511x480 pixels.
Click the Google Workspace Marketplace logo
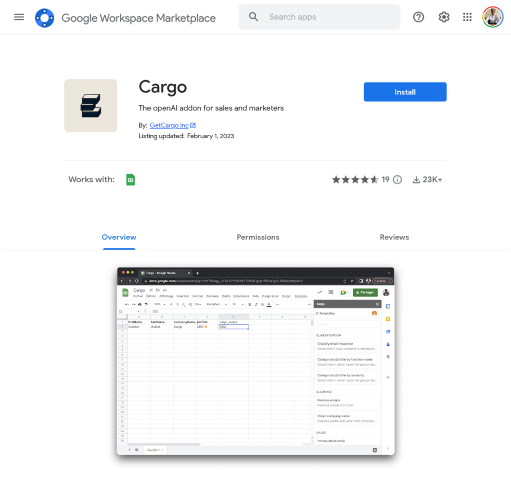point(44,18)
